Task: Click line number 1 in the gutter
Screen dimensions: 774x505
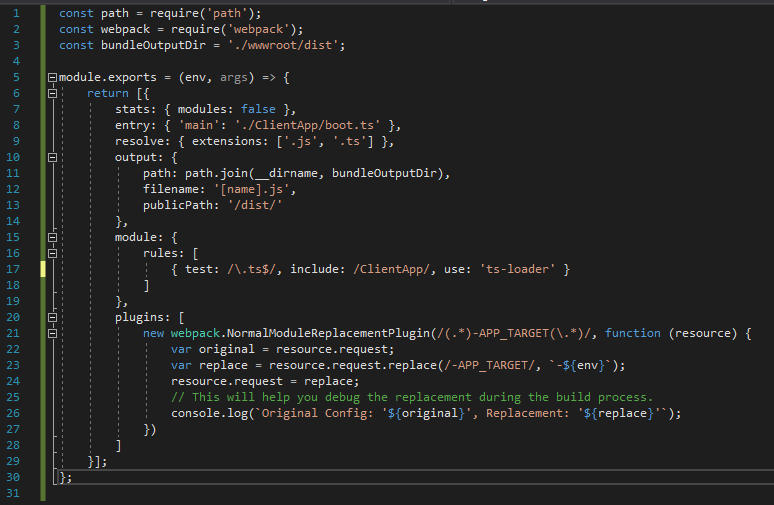Action: click(16, 13)
